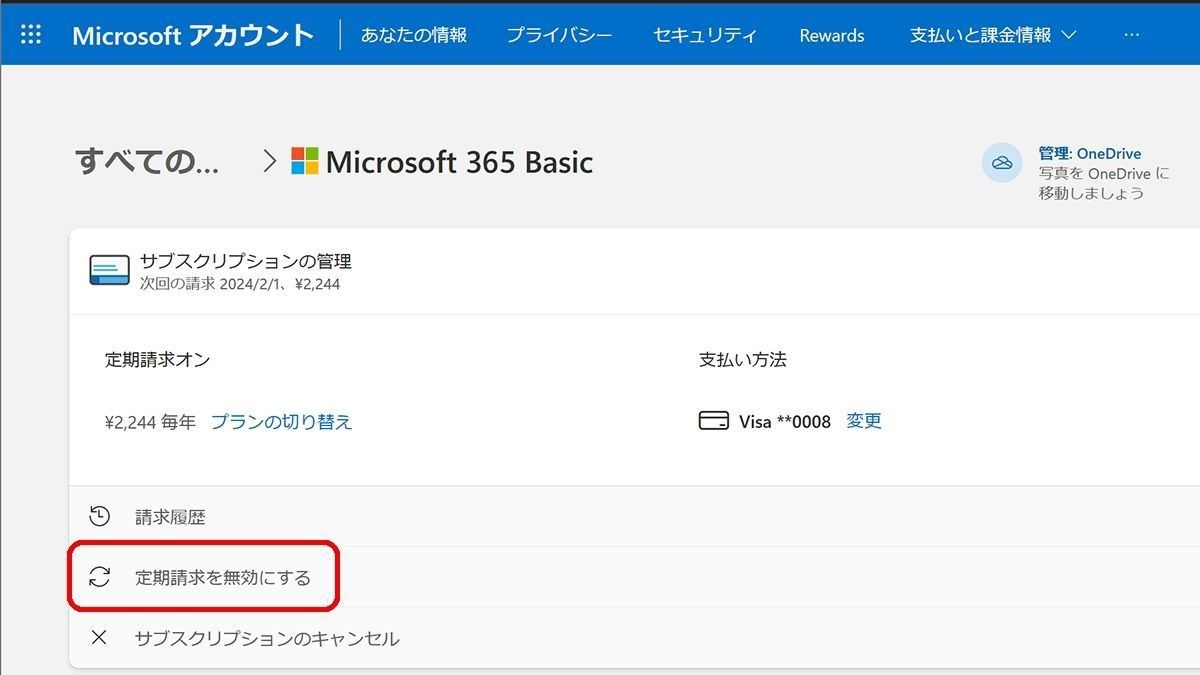Image resolution: width=1200 pixels, height=675 pixels.
Task: Click the billing history clock icon
Action: pos(99,517)
